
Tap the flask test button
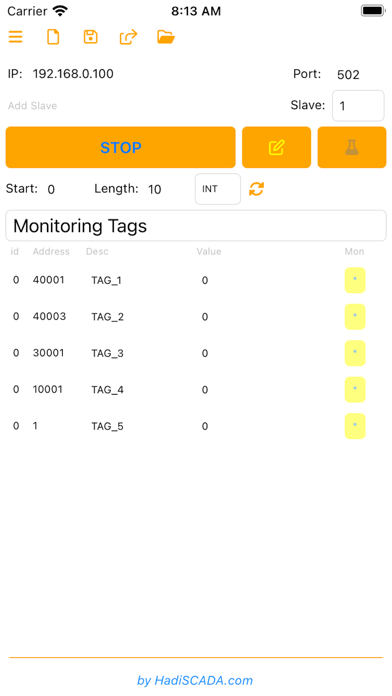pyautogui.click(x=352, y=147)
